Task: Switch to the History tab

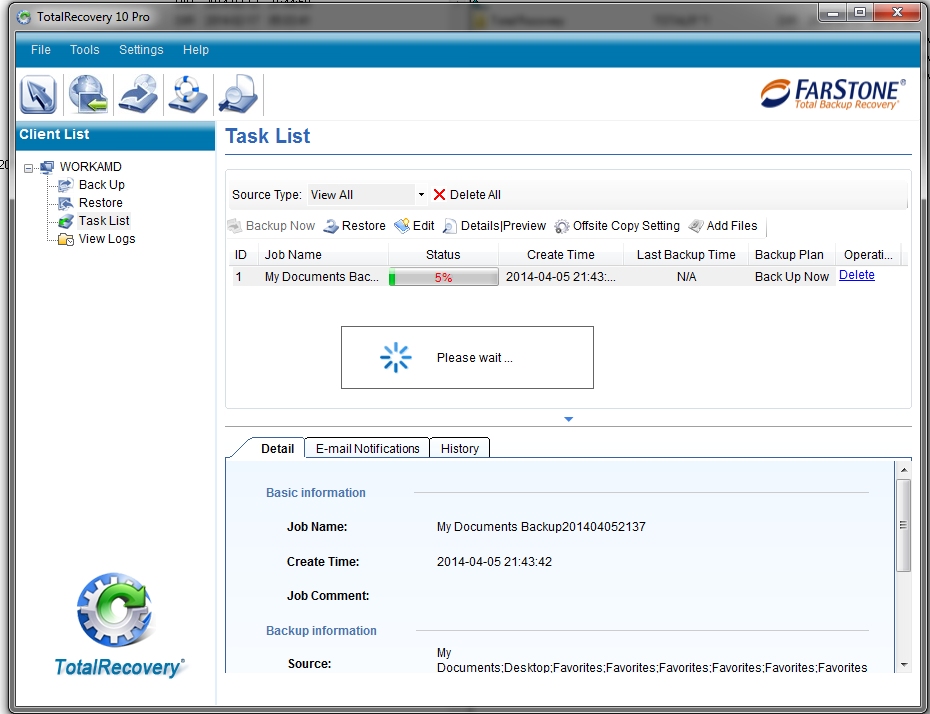Action: [x=460, y=449]
